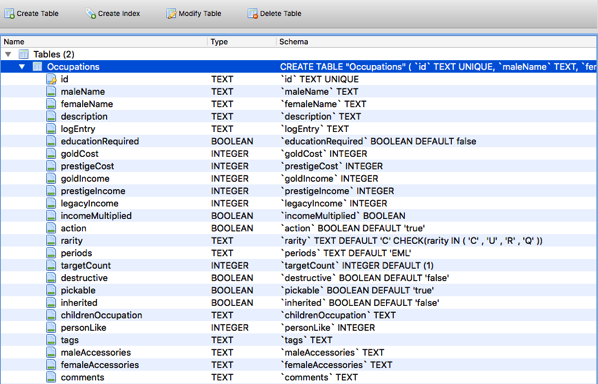Click the Modify Table button label

(200, 13)
